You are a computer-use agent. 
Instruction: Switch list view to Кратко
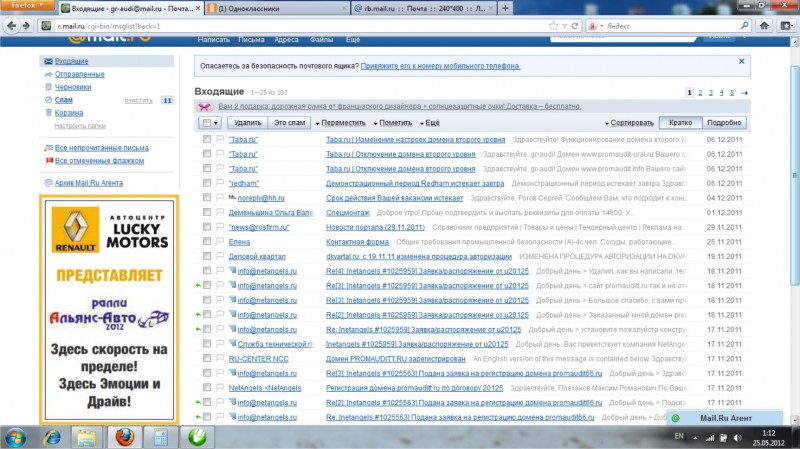[x=681, y=123]
